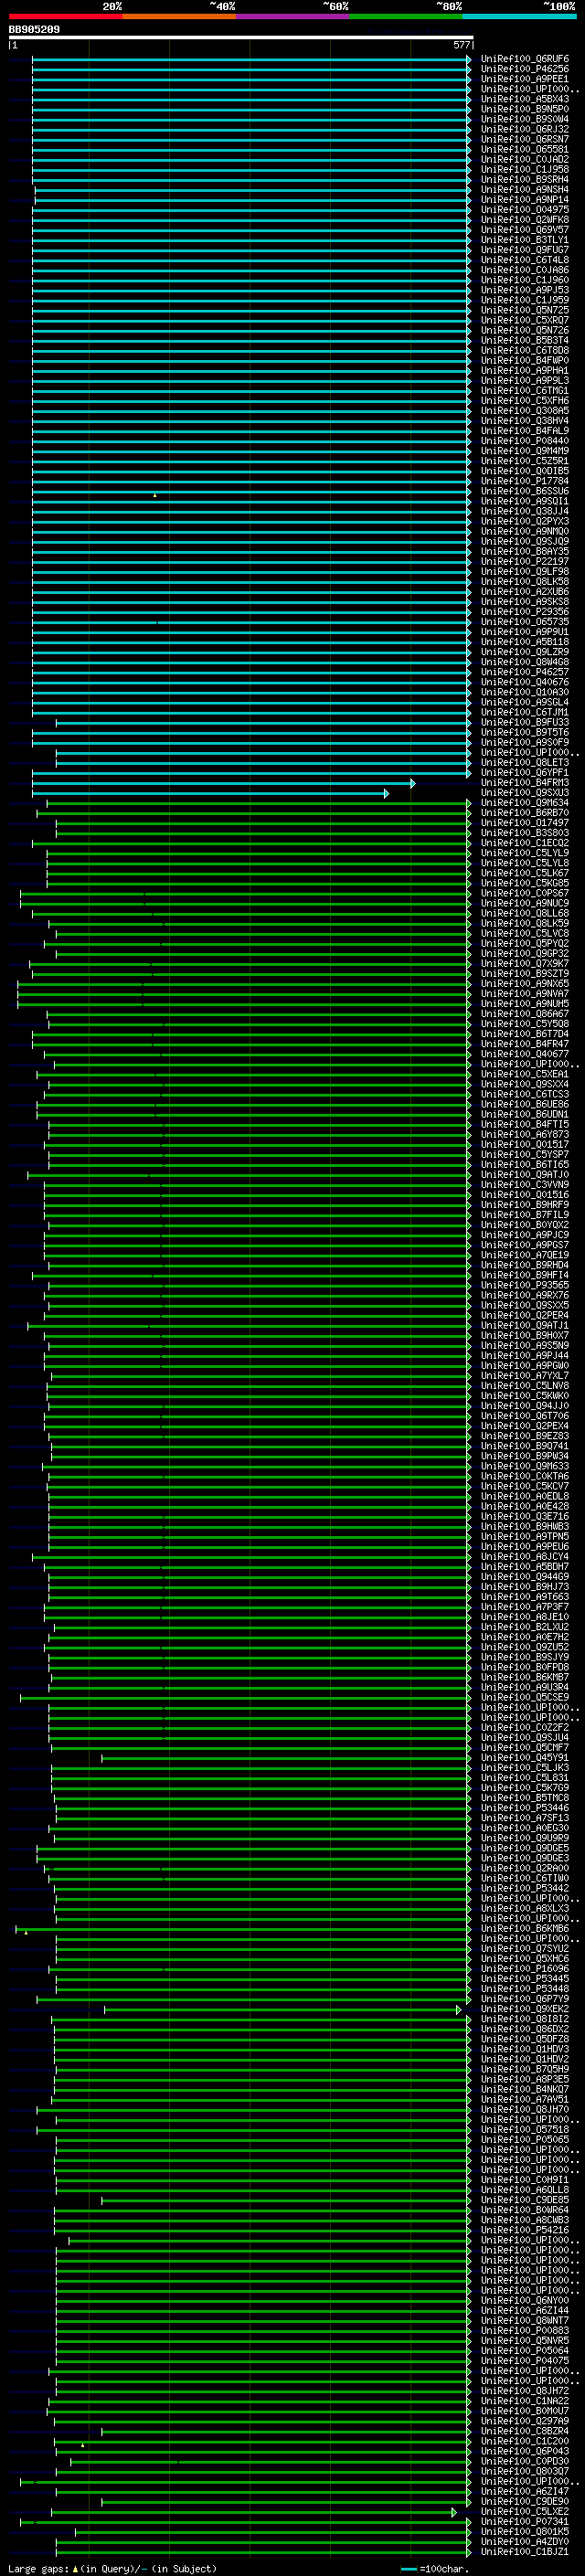585x2576 pixels.
Task: Select hit UniRef100_P46257
Action: [525, 672]
